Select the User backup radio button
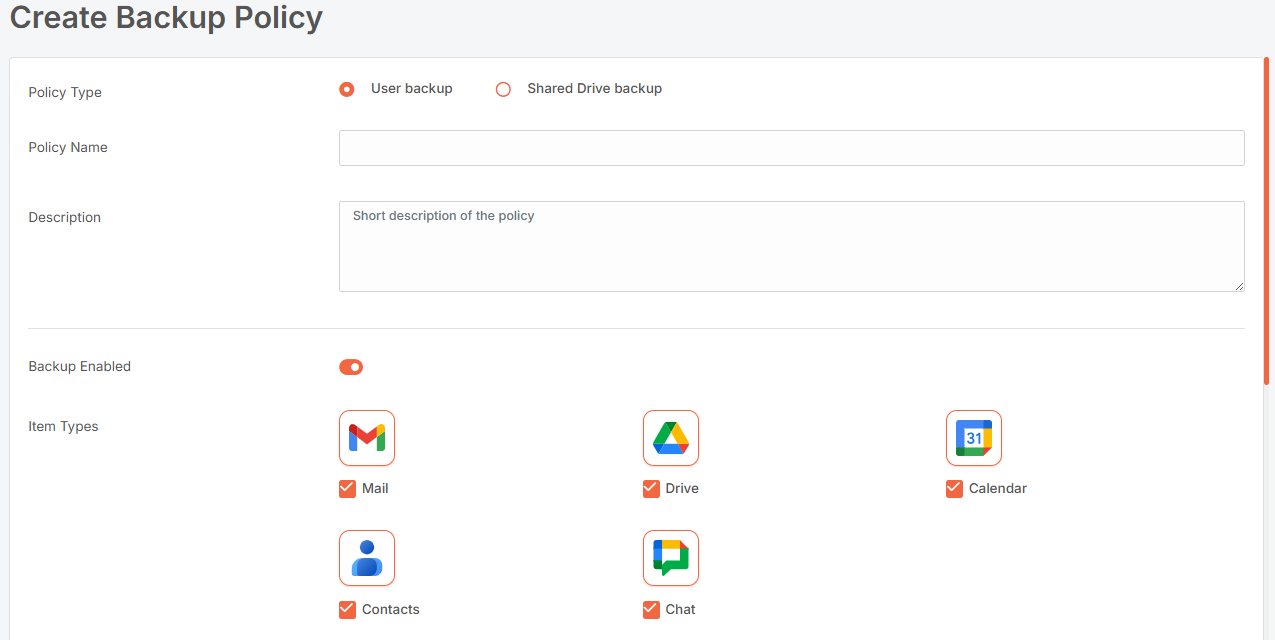 click(347, 89)
